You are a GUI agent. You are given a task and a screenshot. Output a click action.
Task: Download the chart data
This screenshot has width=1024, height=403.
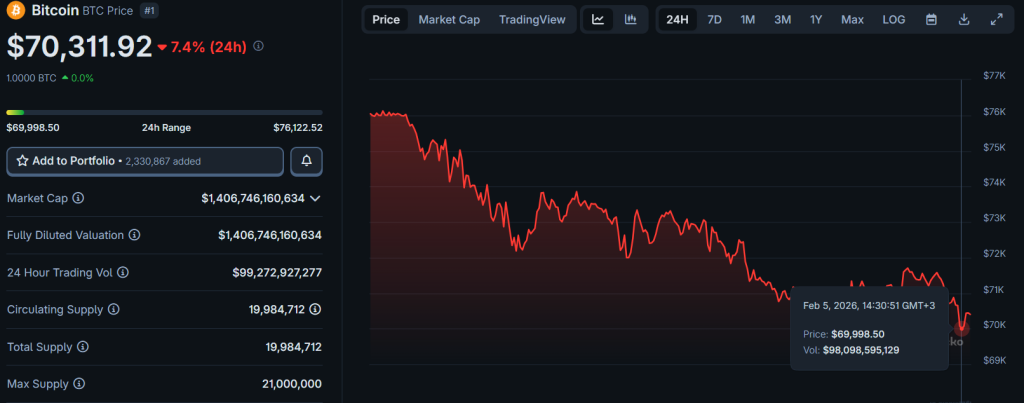[964, 20]
